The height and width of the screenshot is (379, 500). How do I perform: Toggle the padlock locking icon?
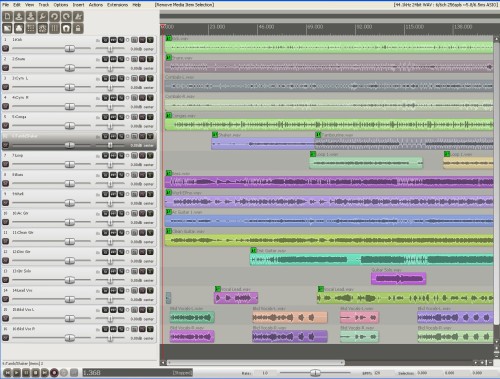(x=78, y=28)
